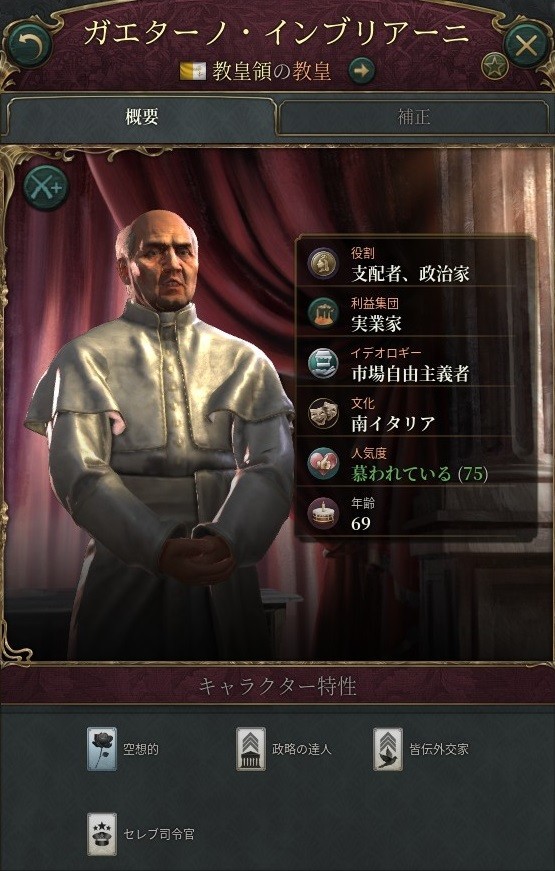555x871 pixels.
Task: Click the Papal States flag icon
Action: pyautogui.click(x=193, y=71)
